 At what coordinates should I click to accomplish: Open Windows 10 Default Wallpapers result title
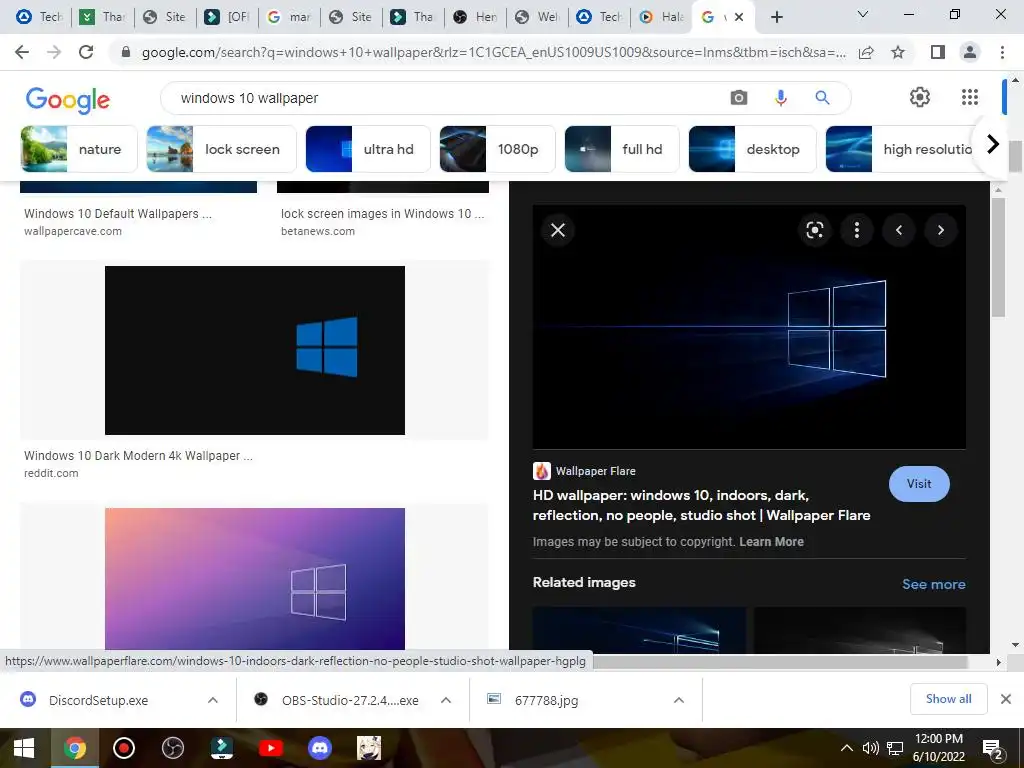point(118,214)
